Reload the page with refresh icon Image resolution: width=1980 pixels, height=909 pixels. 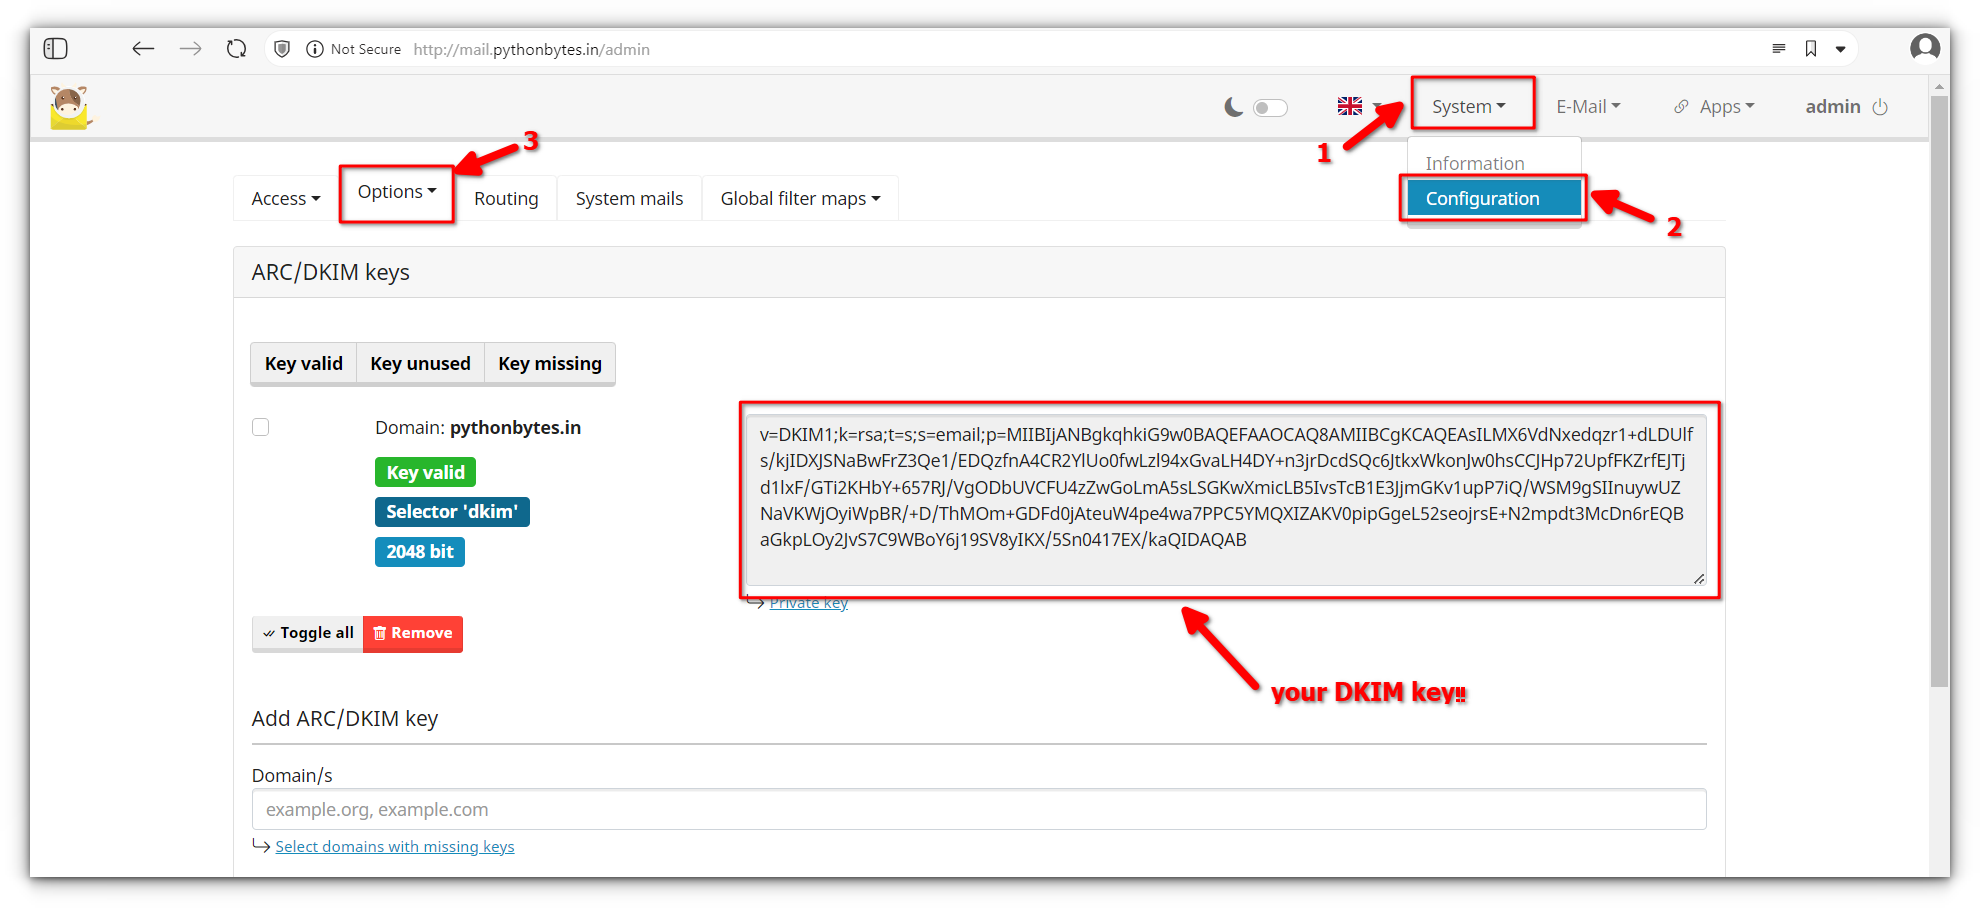tap(236, 49)
